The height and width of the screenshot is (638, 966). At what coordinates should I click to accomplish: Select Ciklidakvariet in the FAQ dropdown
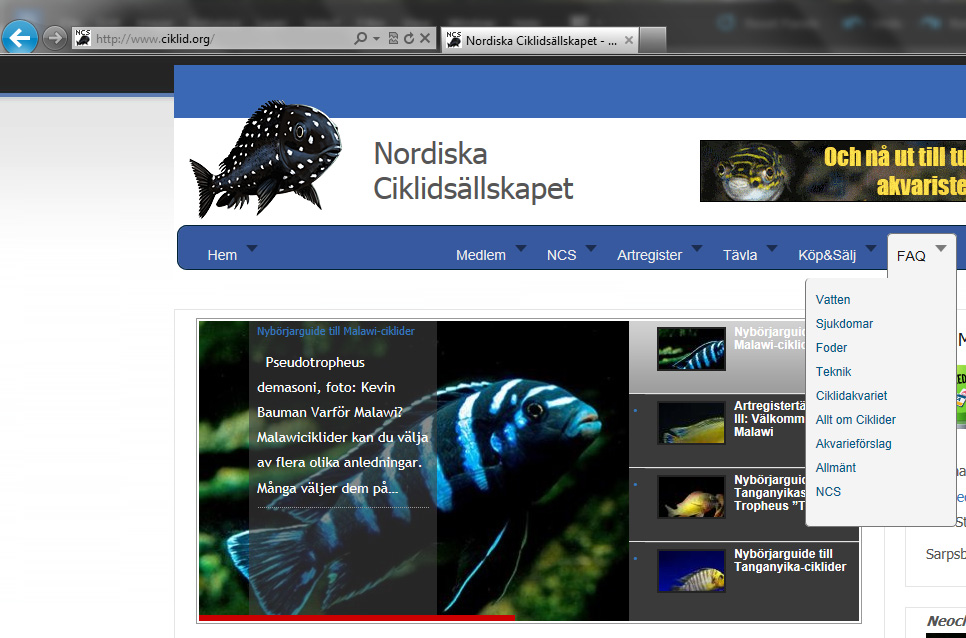pyautogui.click(x=851, y=396)
